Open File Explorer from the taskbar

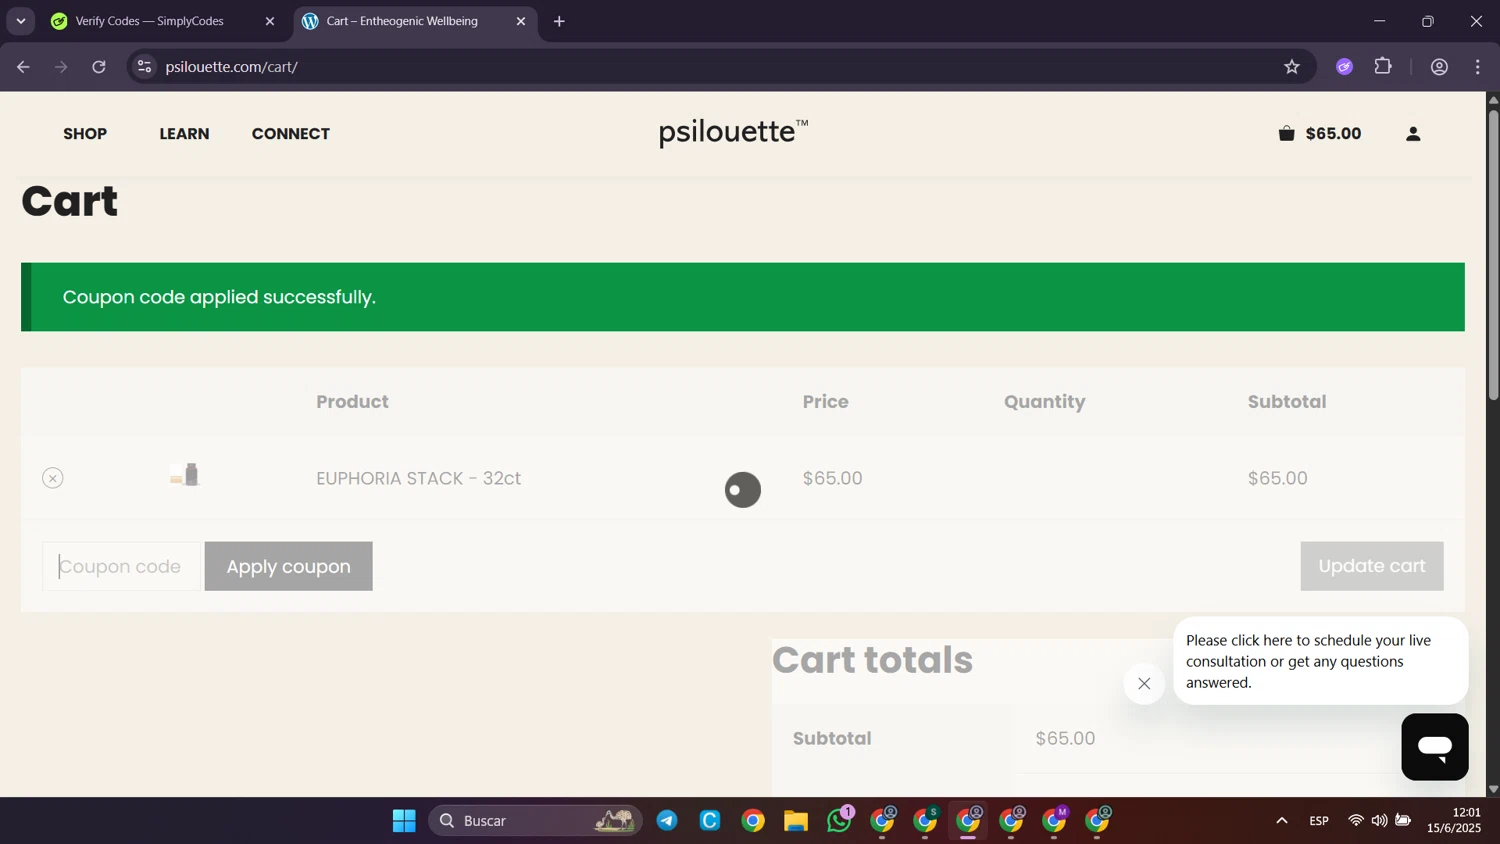[x=796, y=821]
